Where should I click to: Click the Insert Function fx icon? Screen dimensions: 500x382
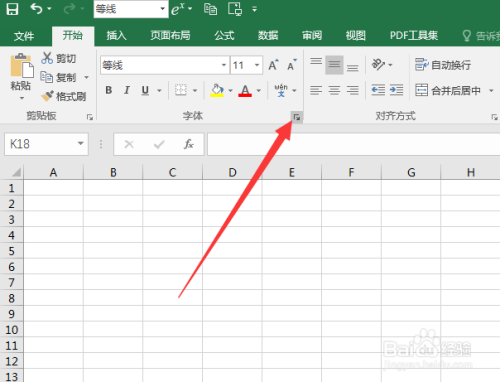pos(189,144)
